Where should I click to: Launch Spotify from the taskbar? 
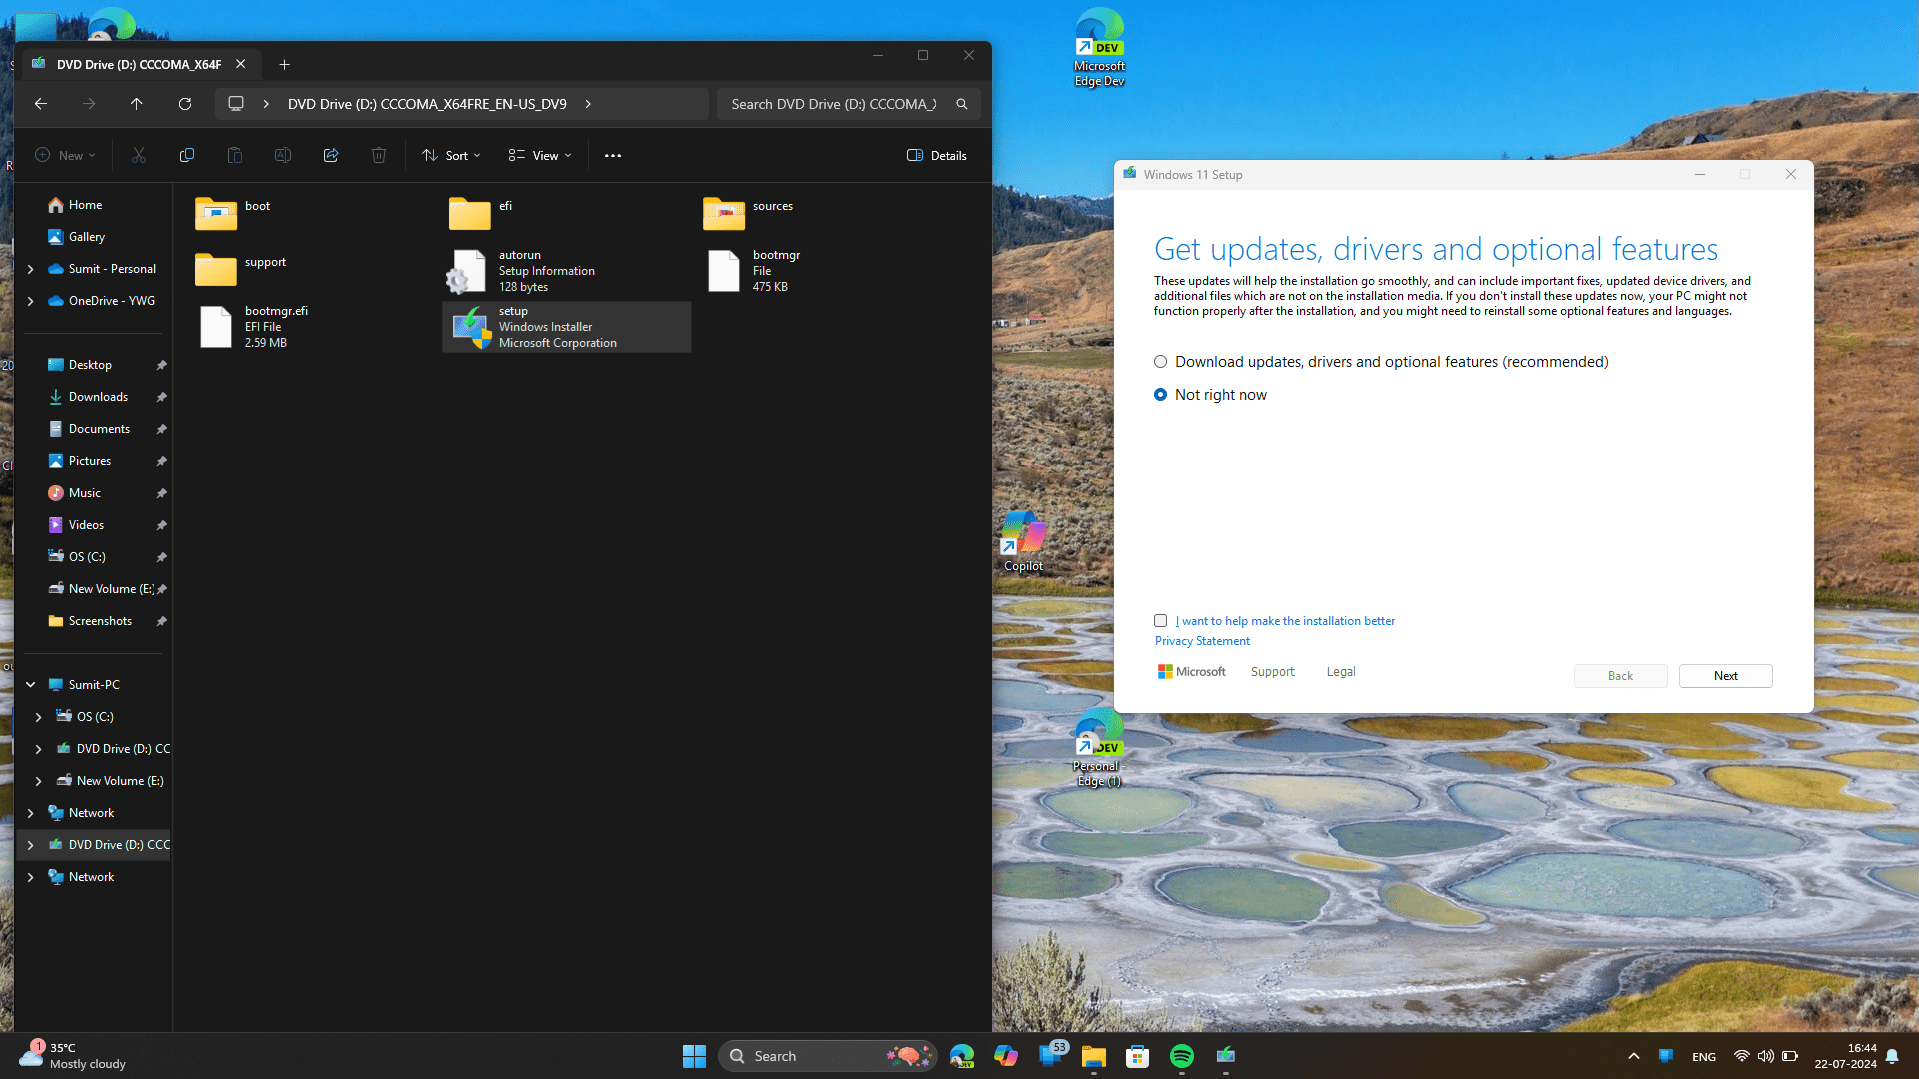click(x=1181, y=1055)
